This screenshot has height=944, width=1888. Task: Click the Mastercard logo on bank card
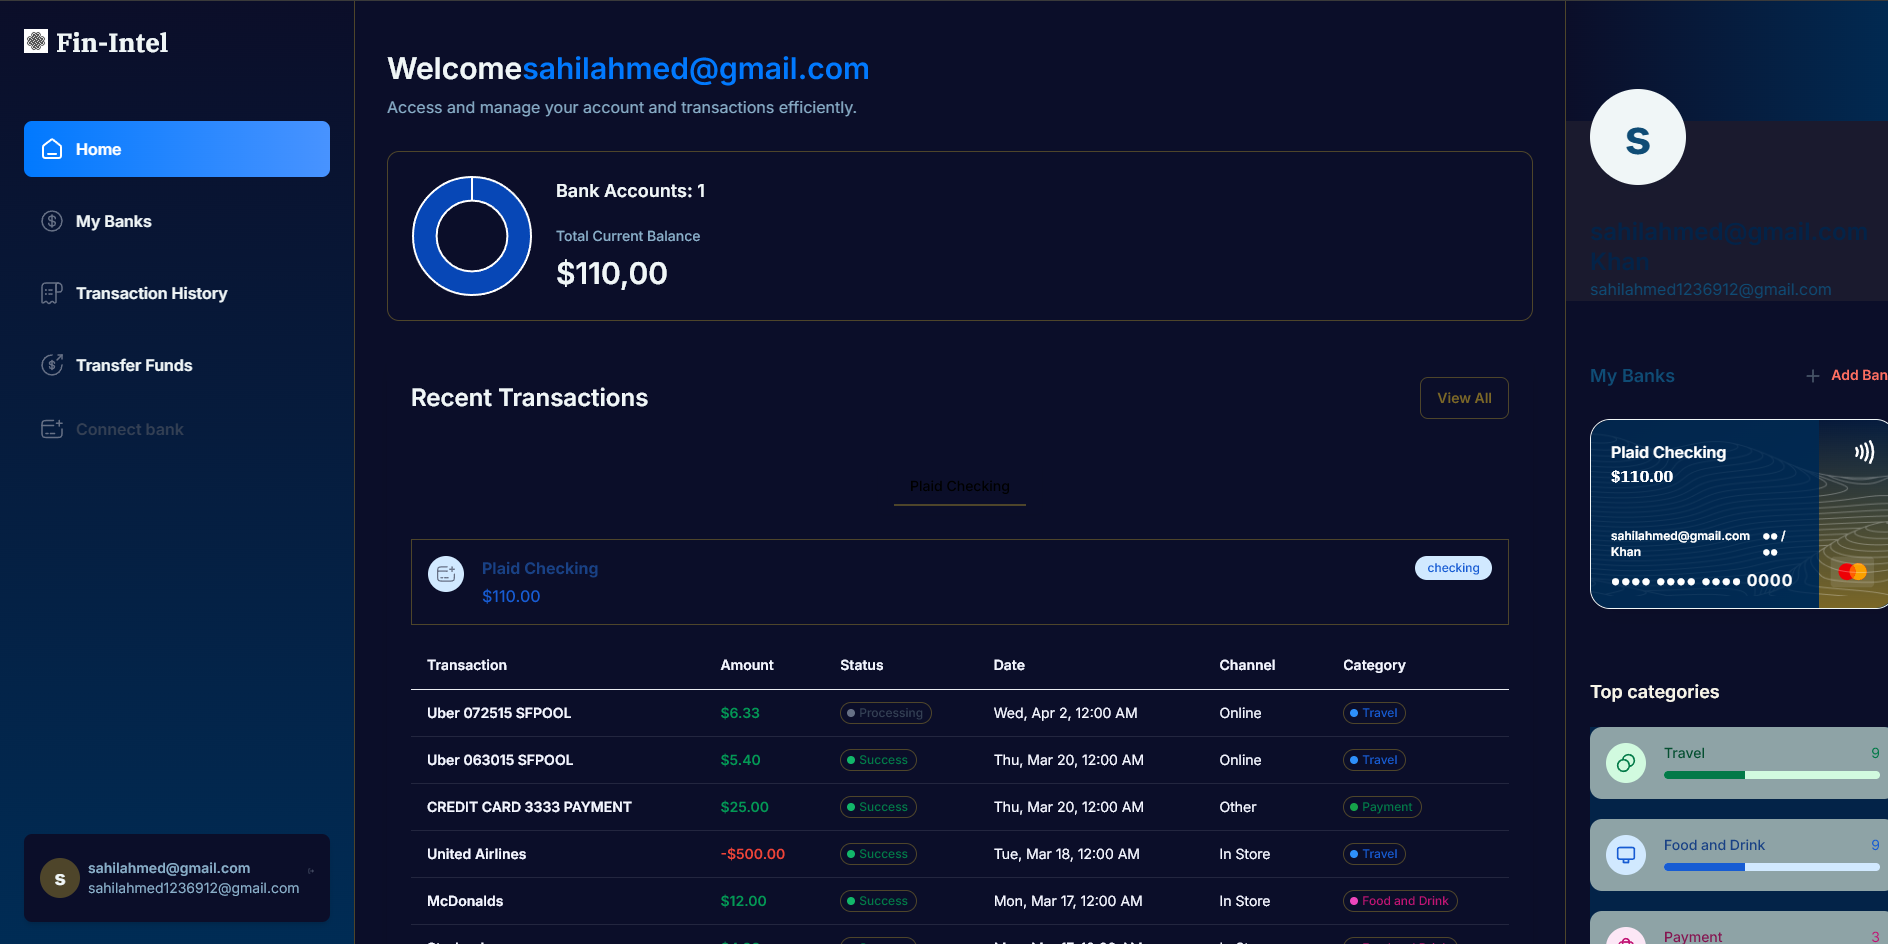1852,572
